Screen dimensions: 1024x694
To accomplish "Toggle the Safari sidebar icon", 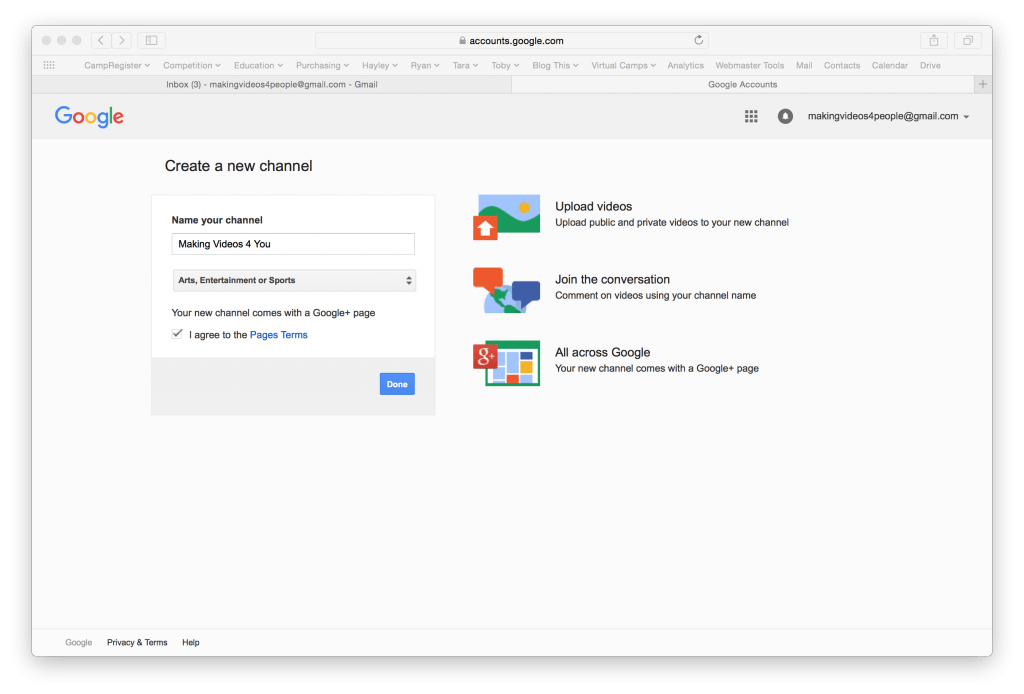I will (x=152, y=40).
